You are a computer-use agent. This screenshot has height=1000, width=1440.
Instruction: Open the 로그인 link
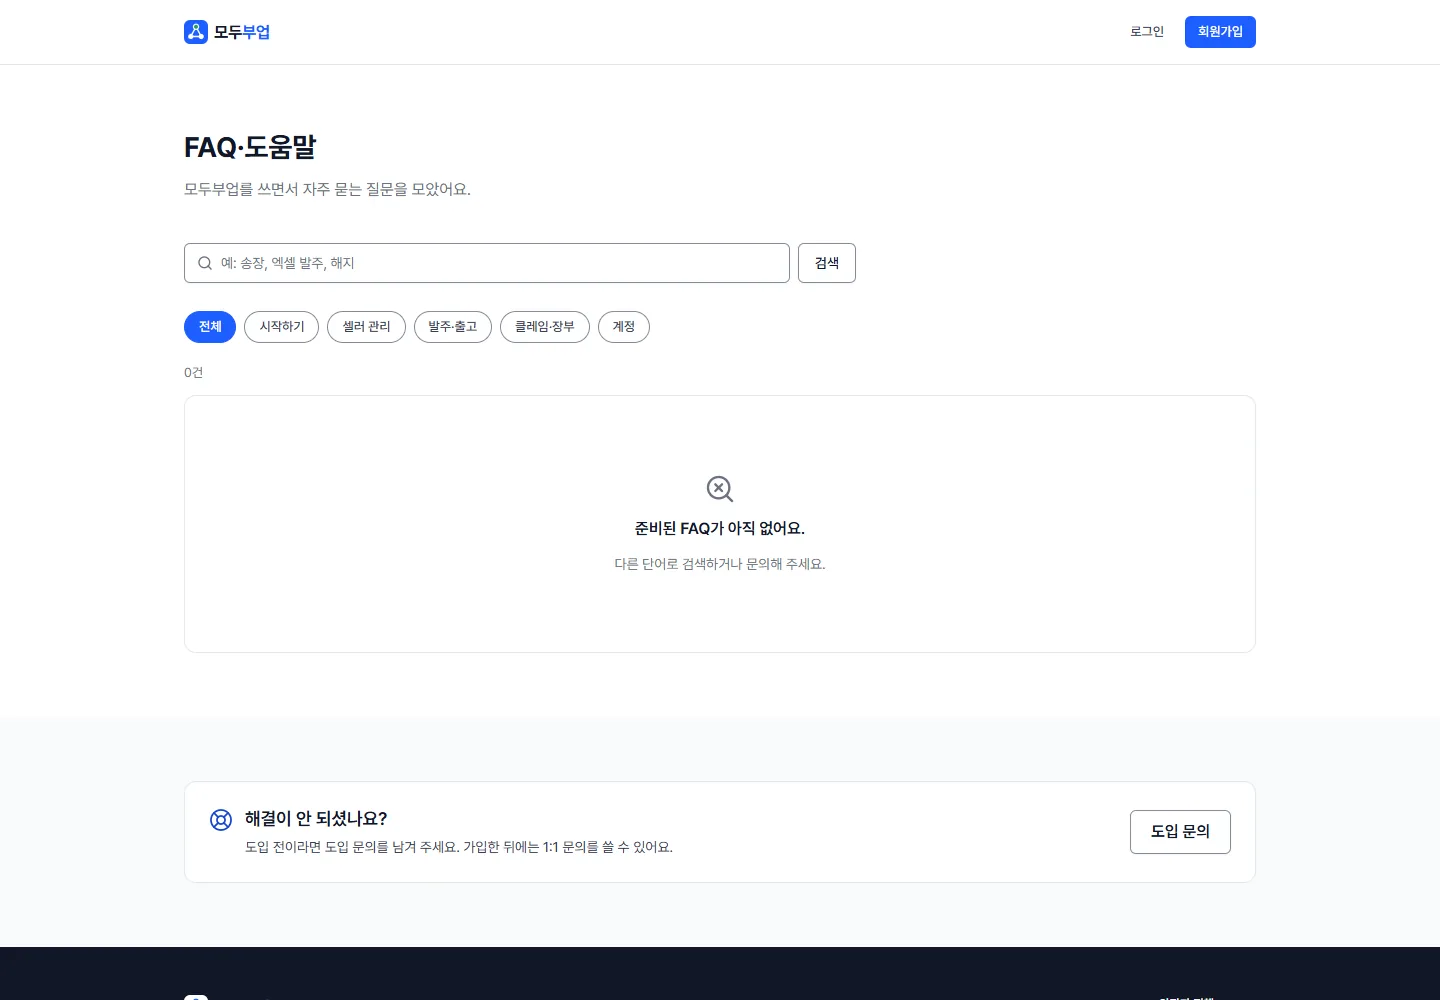click(x=1147, y=32)
